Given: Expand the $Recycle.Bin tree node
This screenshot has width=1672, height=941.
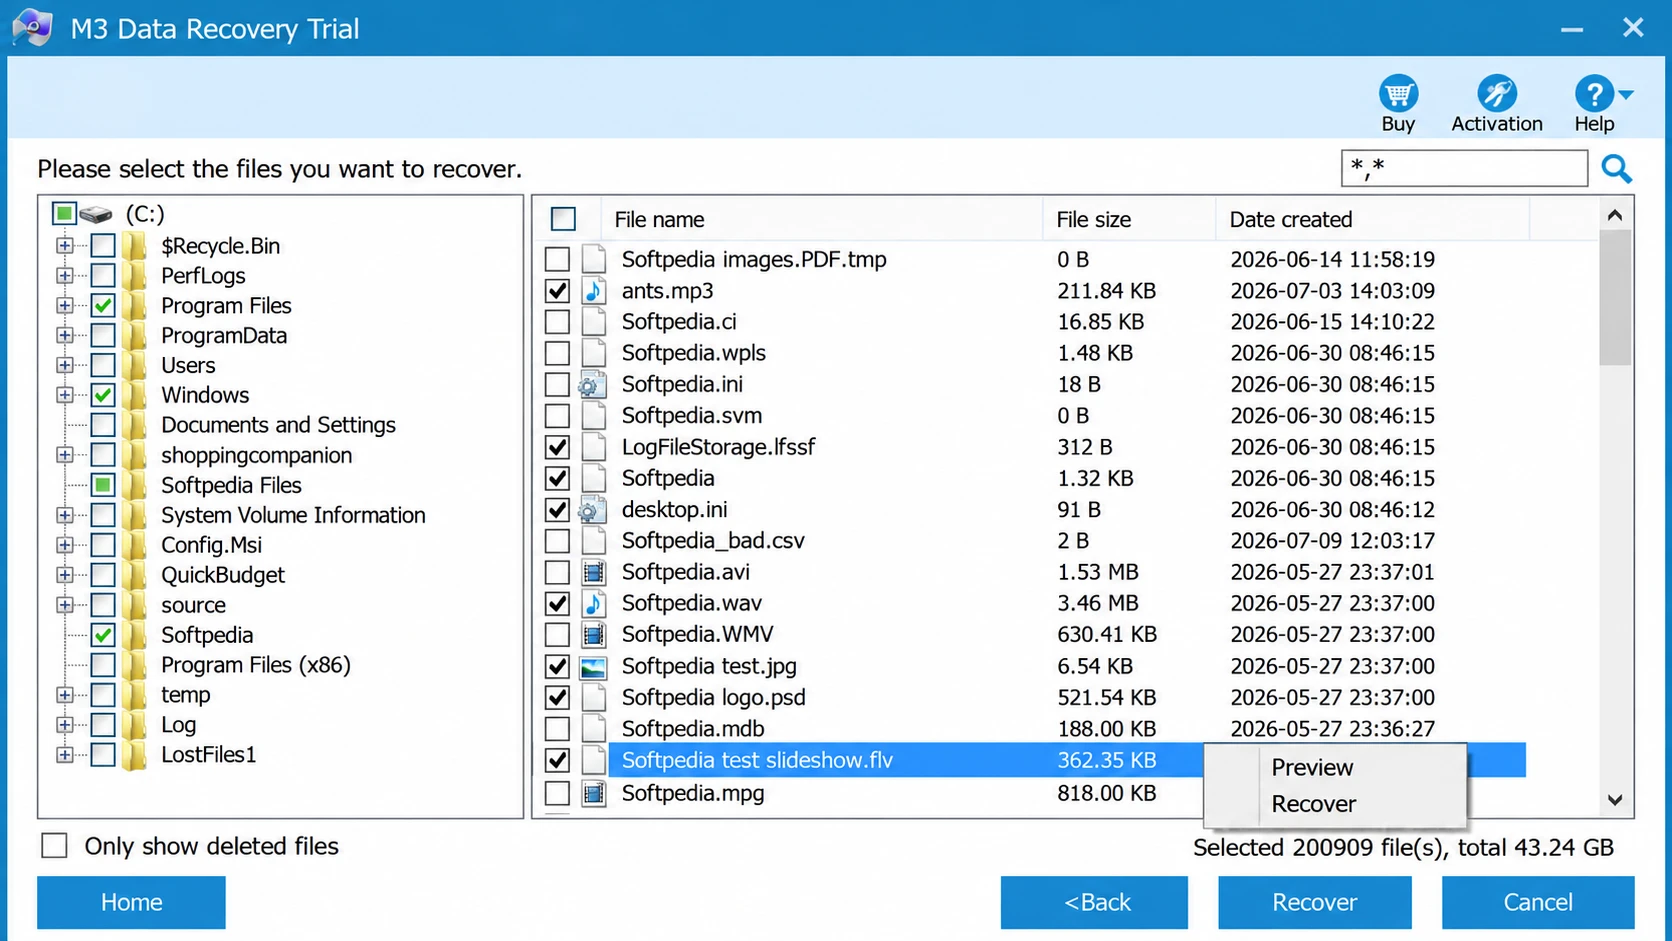Looking at the screenshot, I should tap(65, 245).
